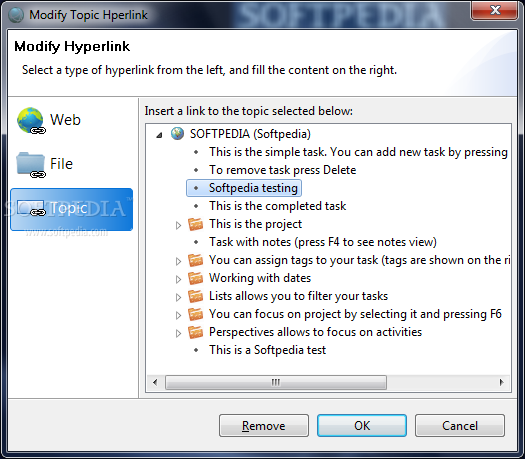Expand the focus on project F6 node
Screen dimensions: 525x459
pyautogui.click(x=178, y=315)
